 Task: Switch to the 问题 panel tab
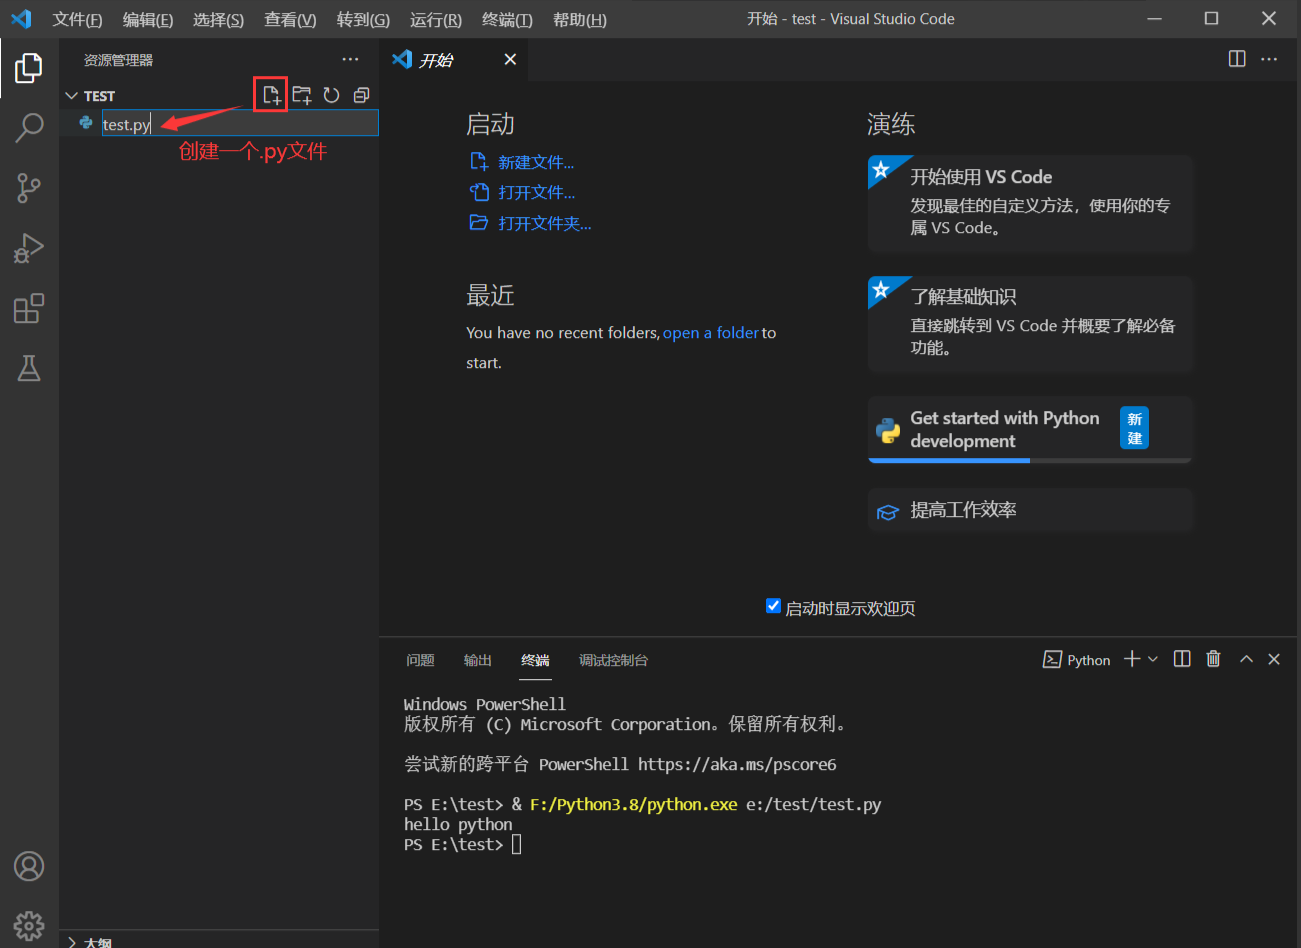pyautogui.click(x=420, y=660)
